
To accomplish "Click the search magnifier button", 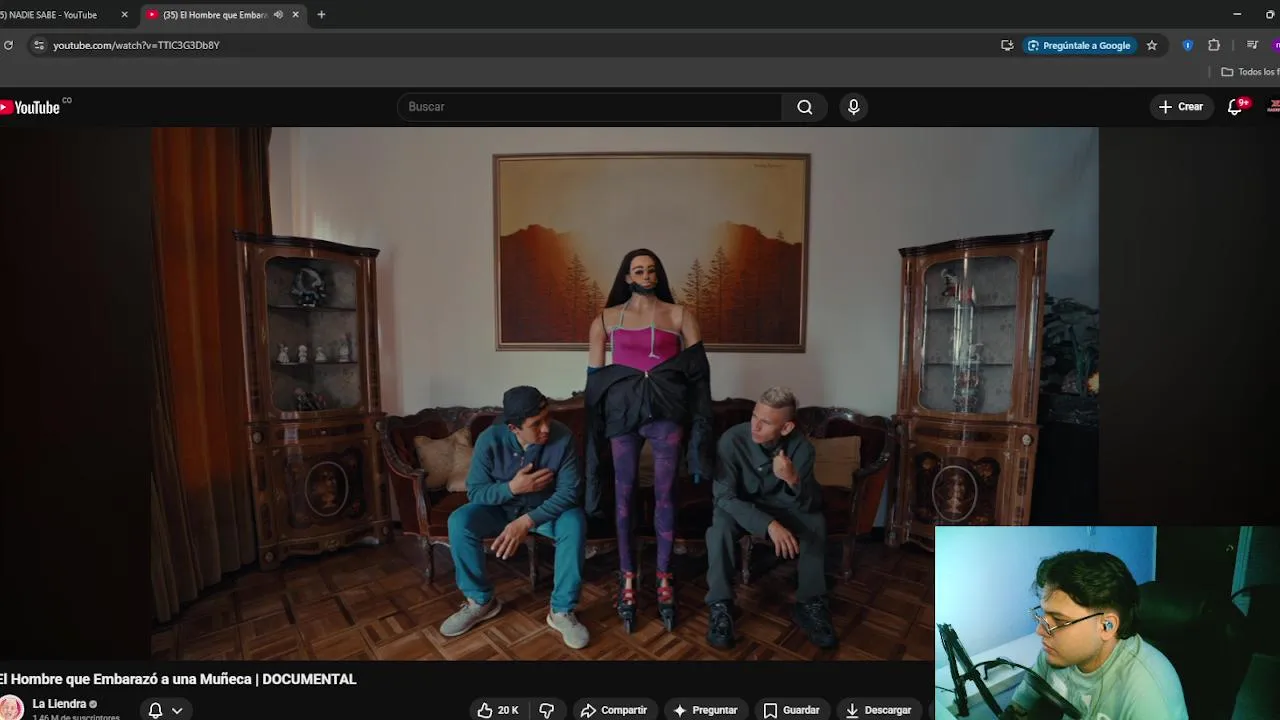I will coord(805,107).
